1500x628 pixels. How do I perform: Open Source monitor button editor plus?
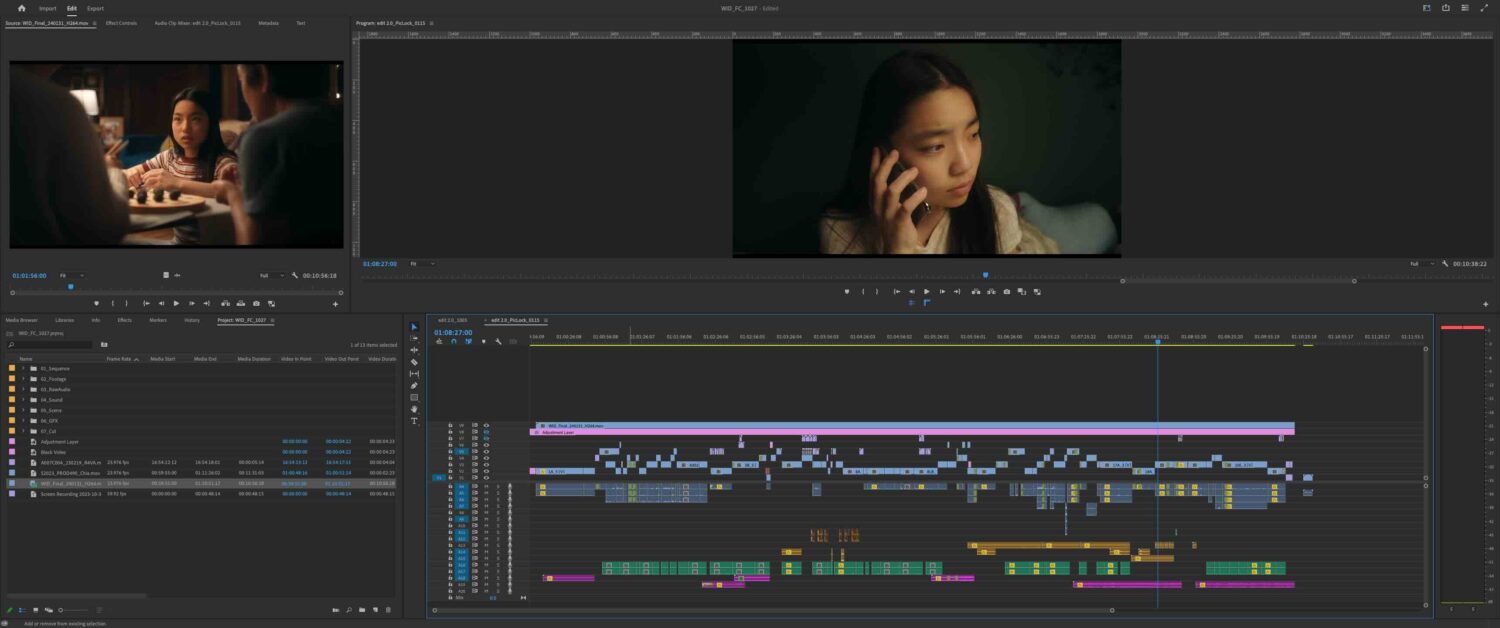tap(336, 303)
